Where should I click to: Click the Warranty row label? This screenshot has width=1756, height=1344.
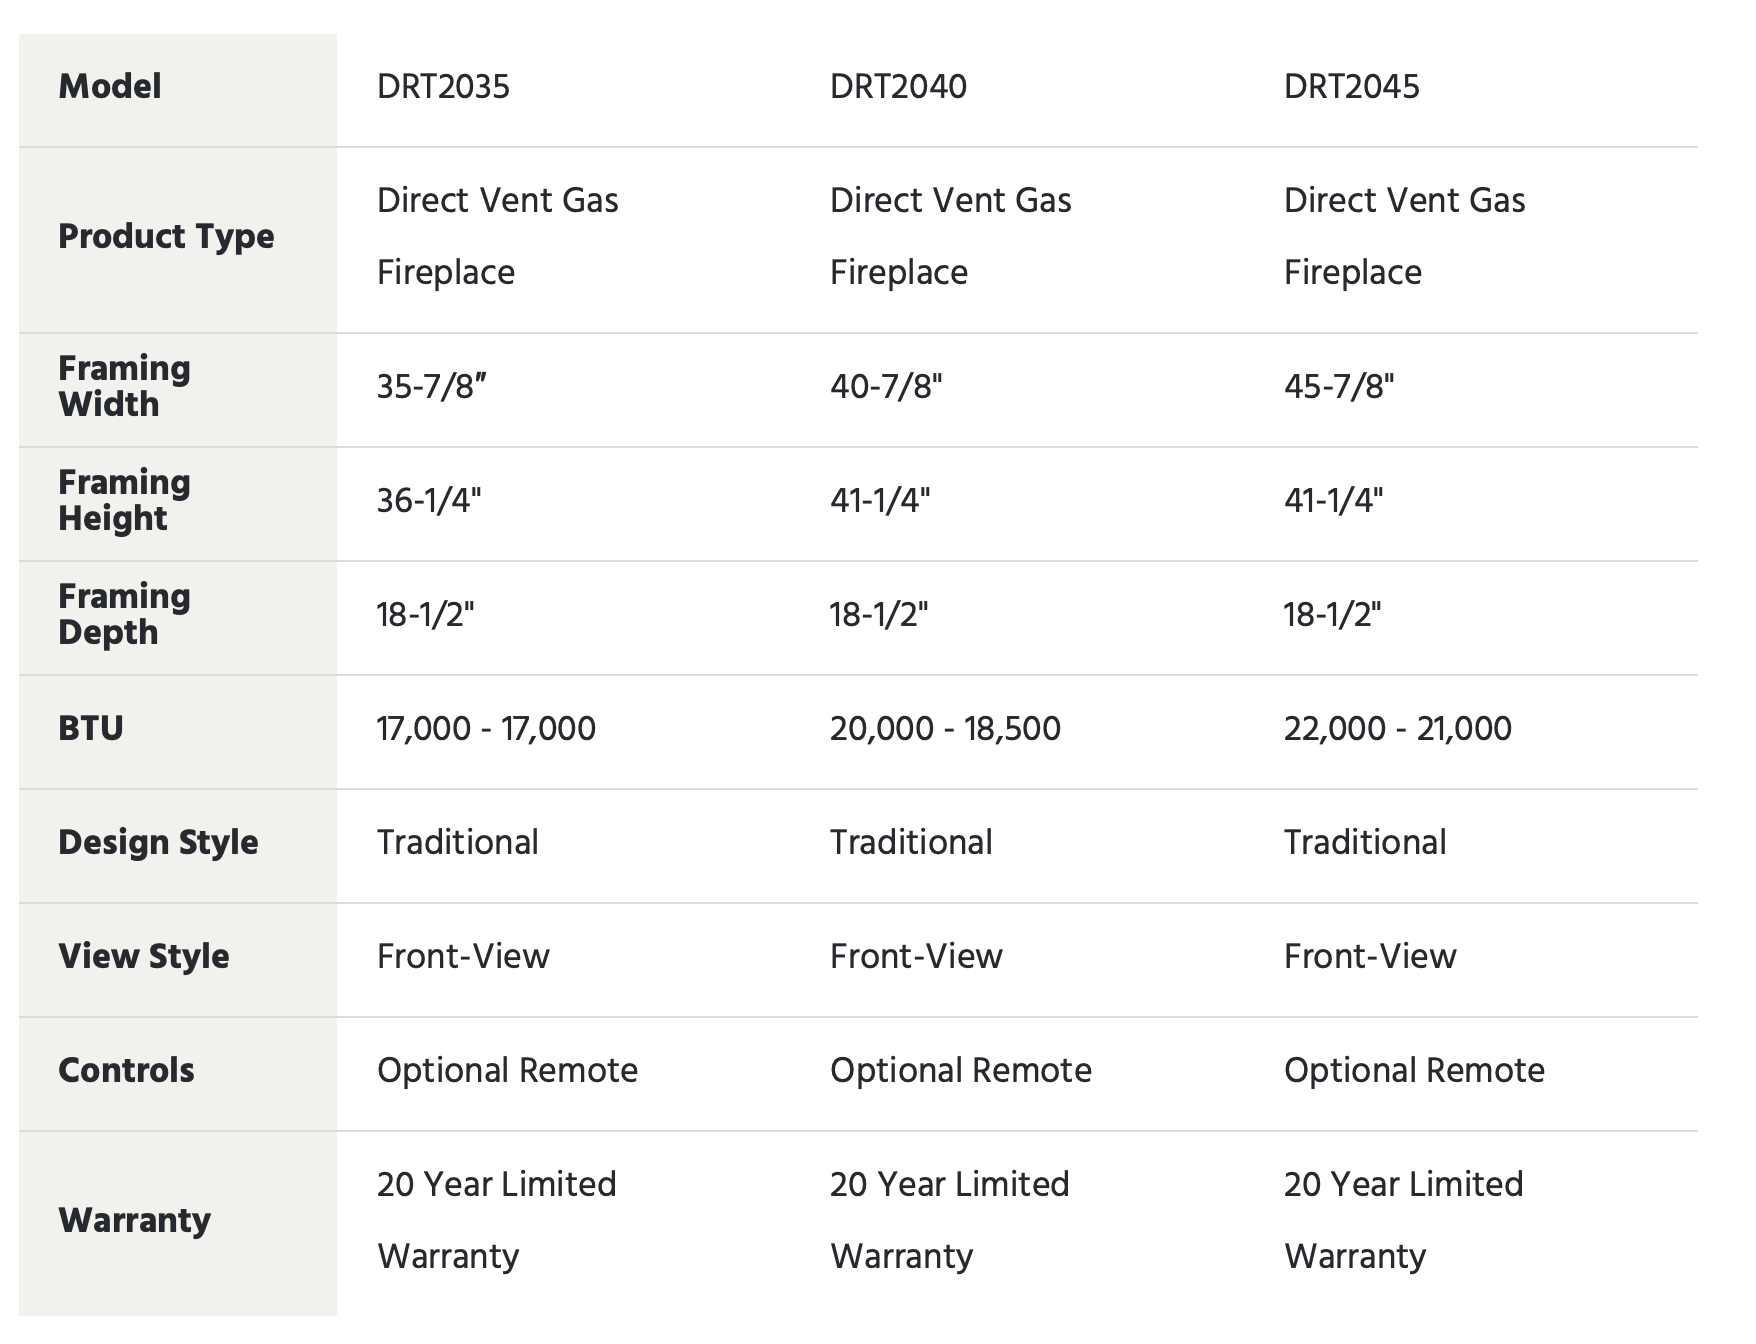pyautogui.click(x=135, y=1220)
